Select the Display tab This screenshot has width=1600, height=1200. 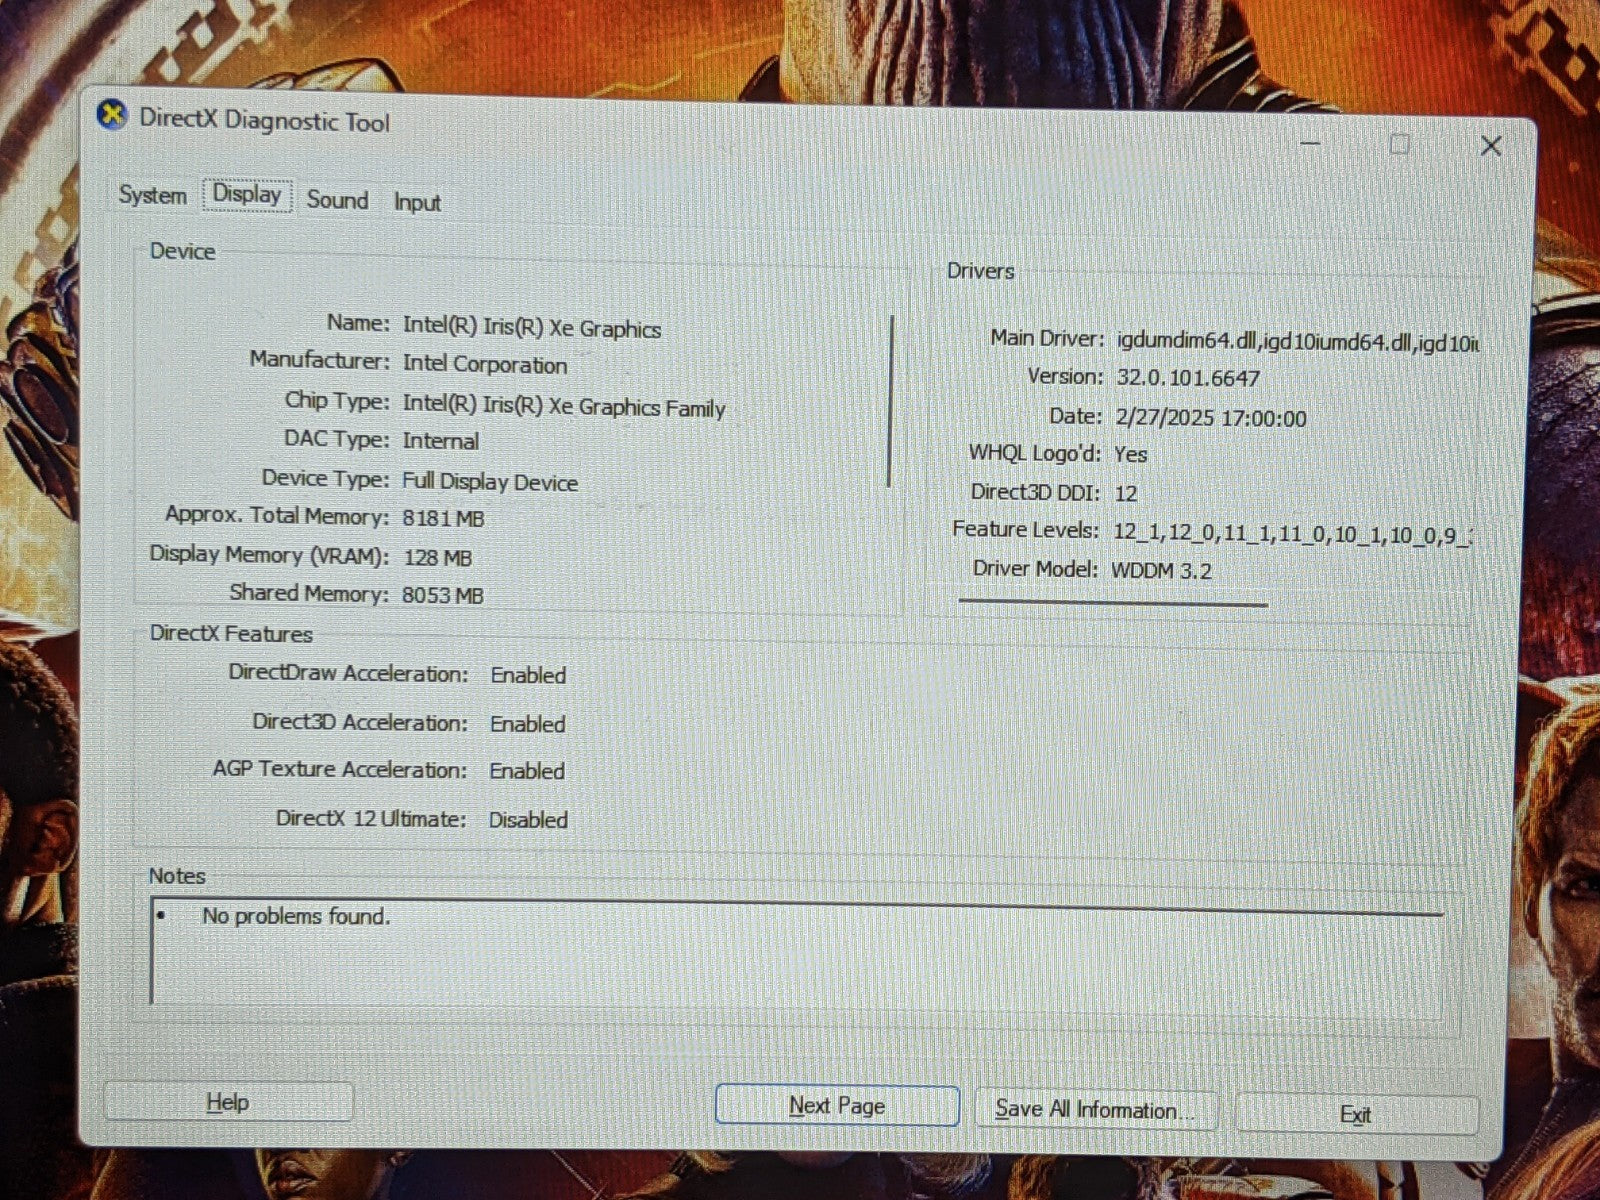[247, 194]
